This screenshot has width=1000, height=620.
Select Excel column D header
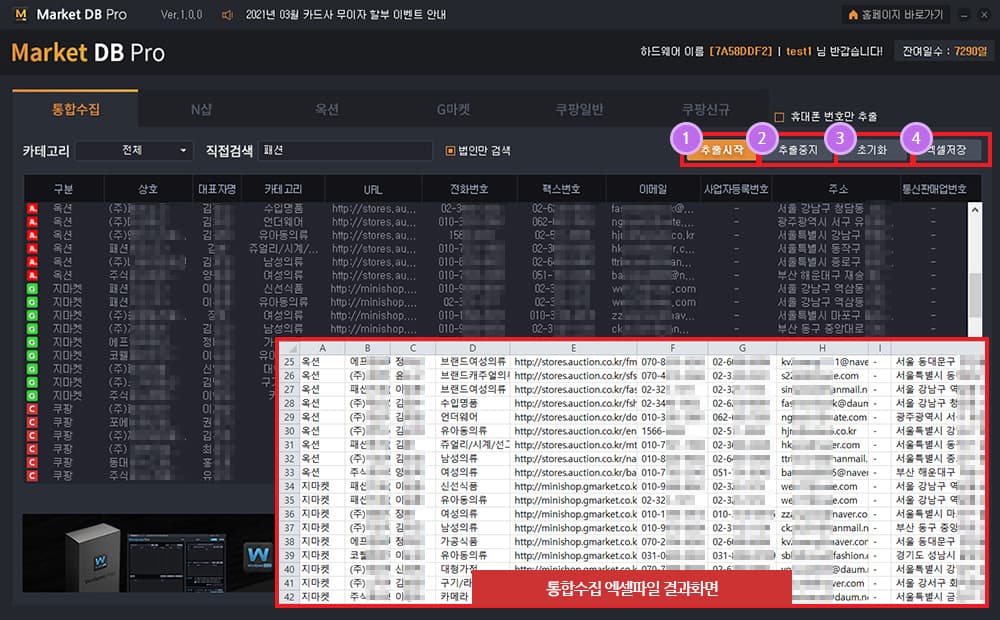point(473,348)
